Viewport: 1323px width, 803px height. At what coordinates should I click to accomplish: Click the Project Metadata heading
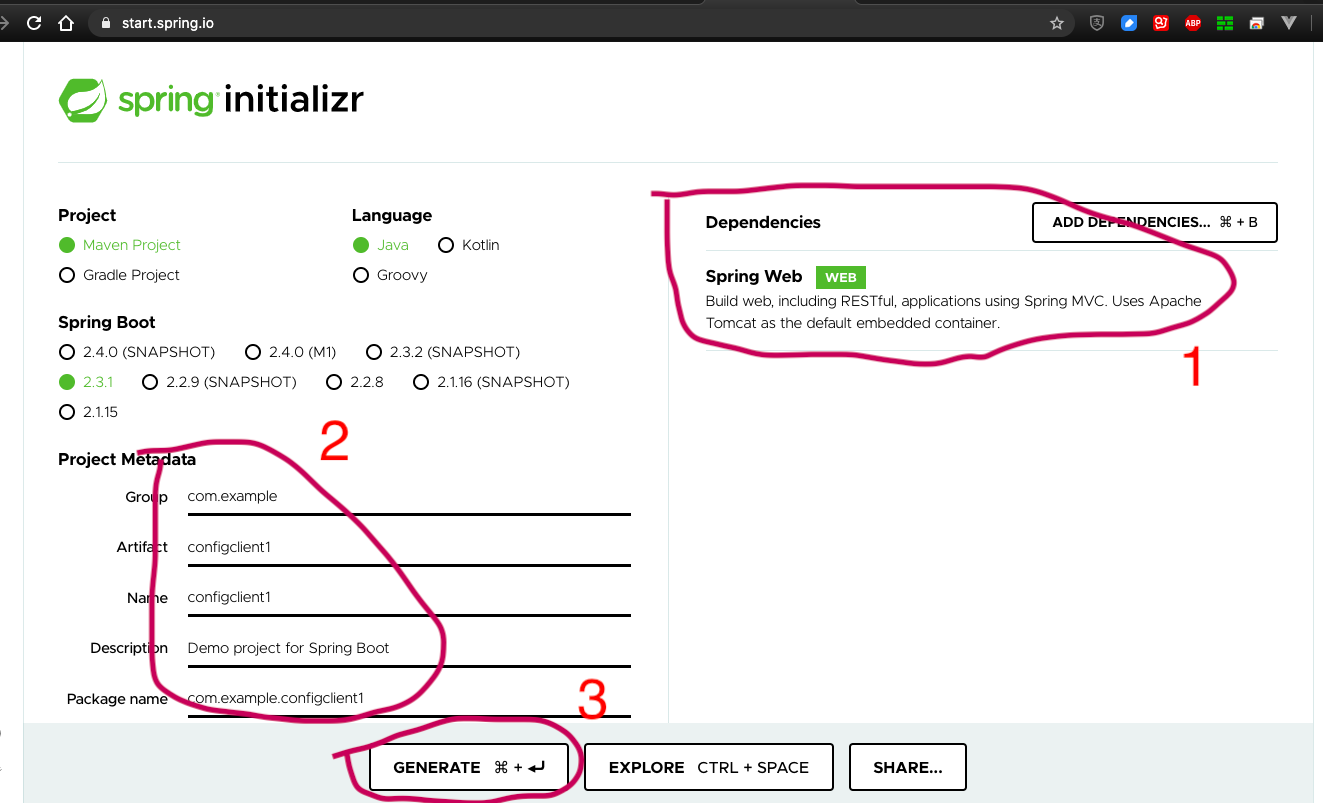click(127, 460)
